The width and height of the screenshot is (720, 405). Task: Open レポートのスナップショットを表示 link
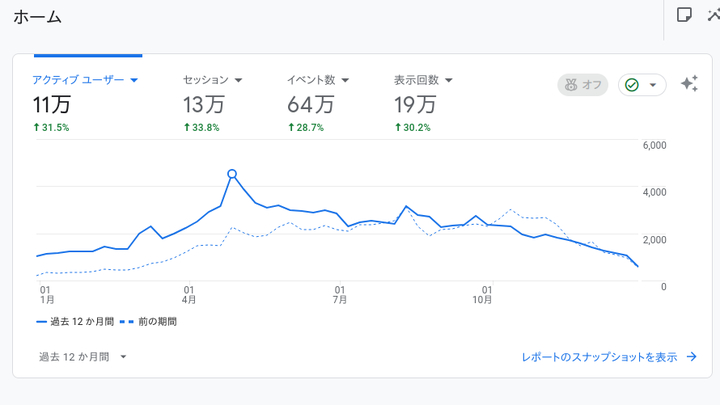(599, 357)
